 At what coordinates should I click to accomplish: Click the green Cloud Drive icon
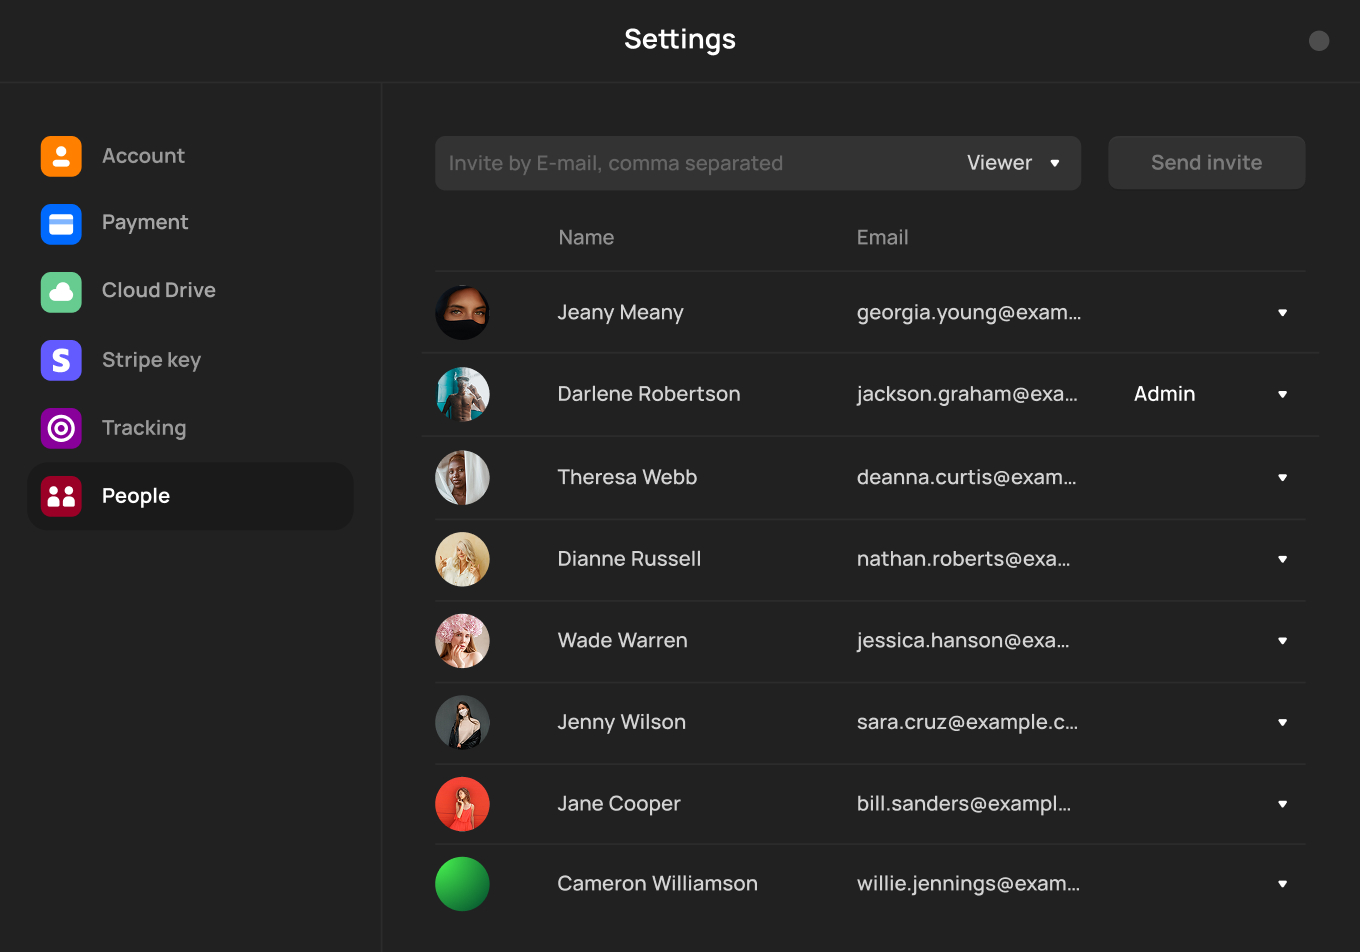pos(61,292)
